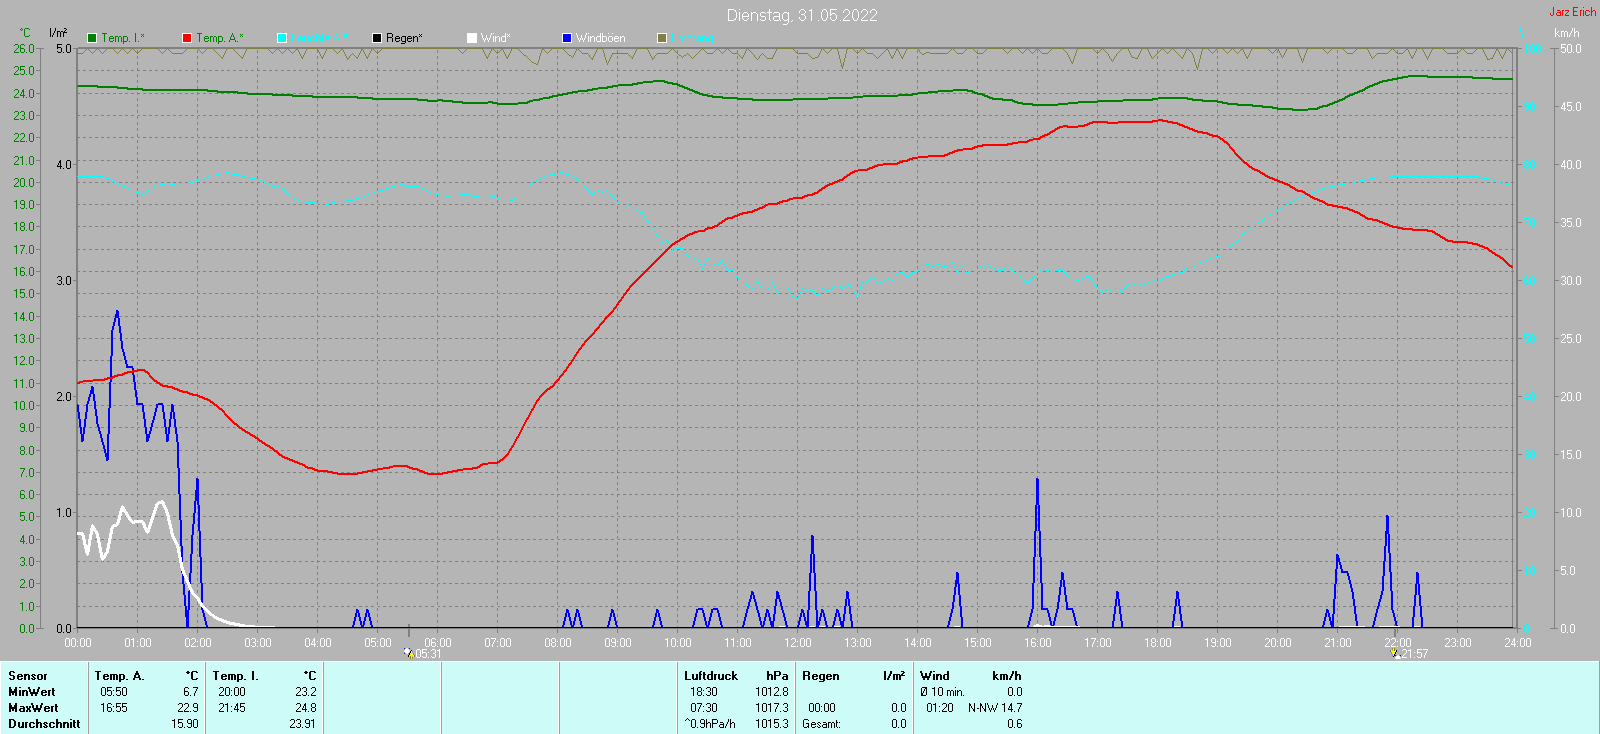Click the Temp. I. minimum time 20:00

tap(232, 692)
